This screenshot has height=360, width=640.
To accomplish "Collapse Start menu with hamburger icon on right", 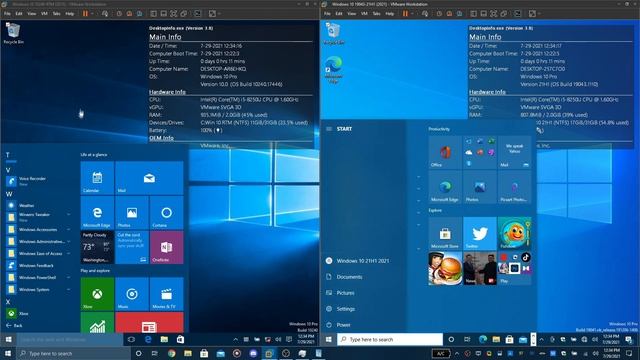I will pyautogui.click(x=329, y=129).
